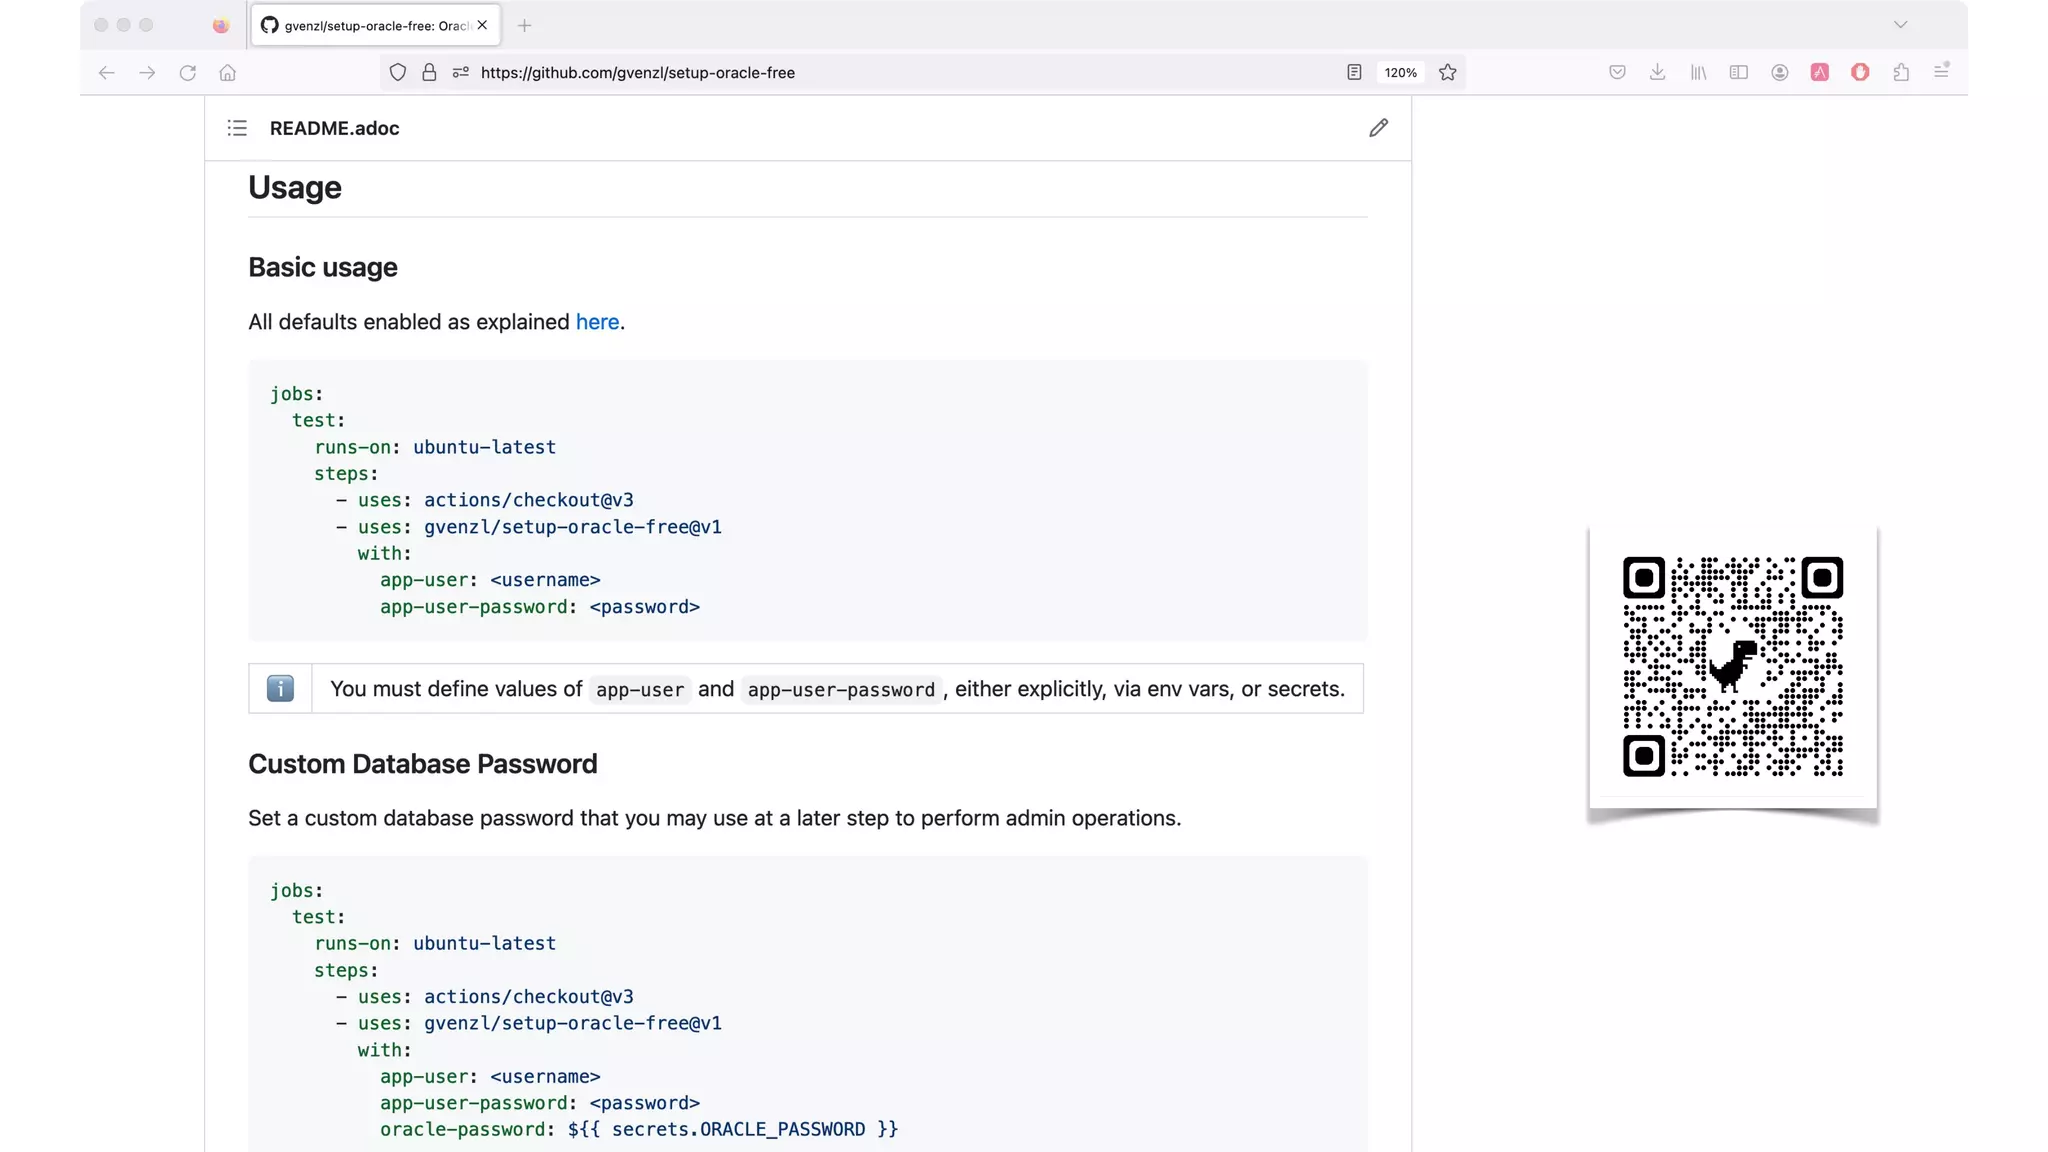
Task: Reset the 120% zoom level indicator
Action: click(x=1400, y=72)
